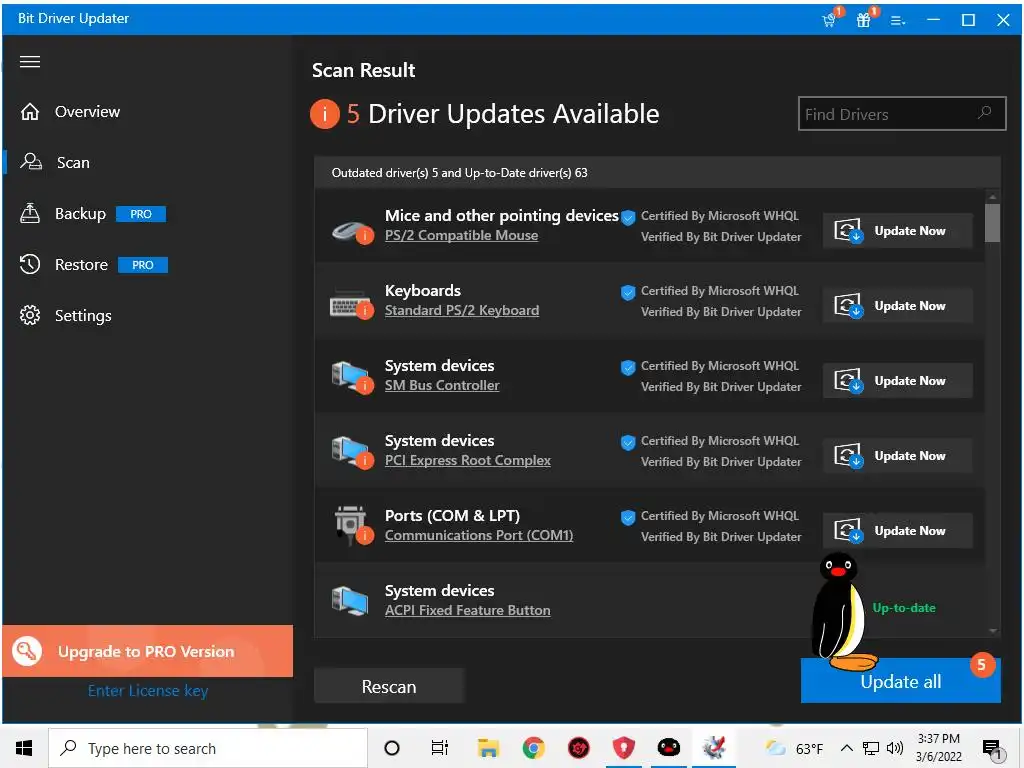Click the Rescan button
Image resolution: width=1024 pixels, height=768 pixels.
[389, 686]
